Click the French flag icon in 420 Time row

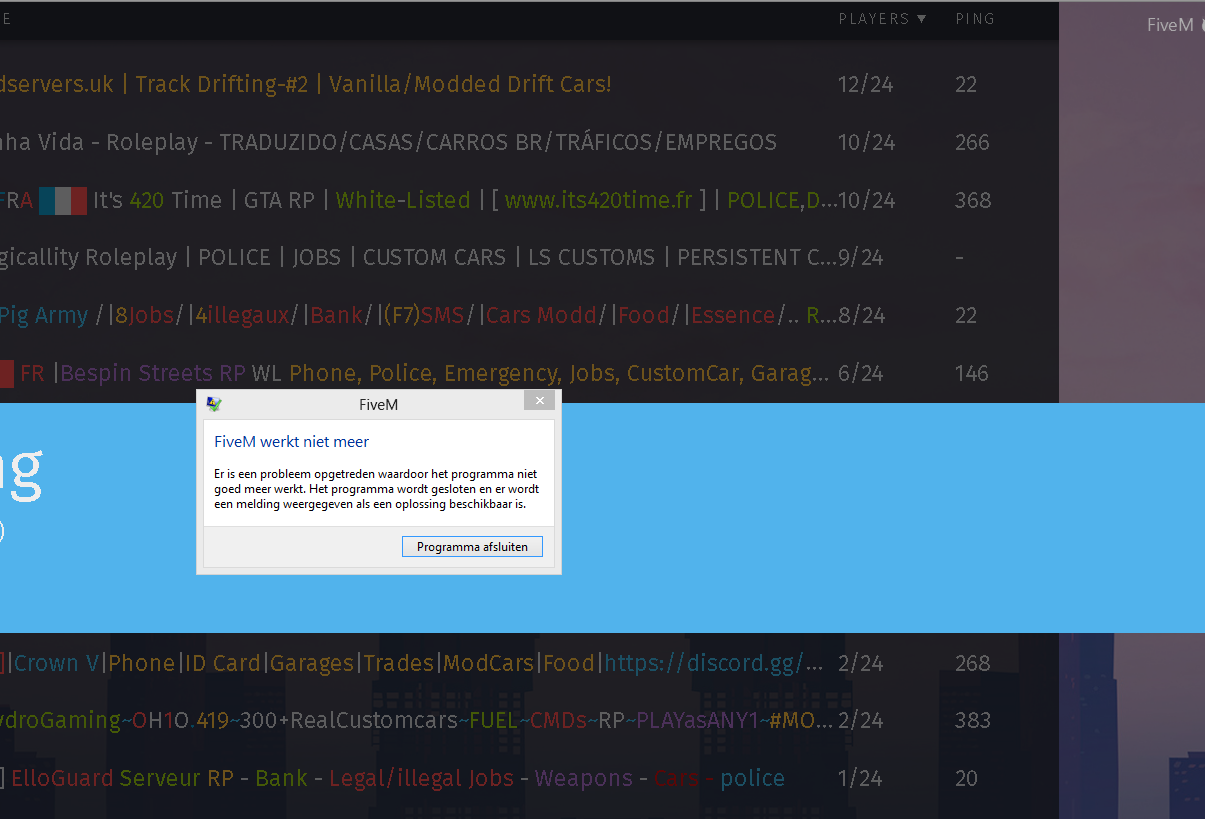click(x=63, y=200)
